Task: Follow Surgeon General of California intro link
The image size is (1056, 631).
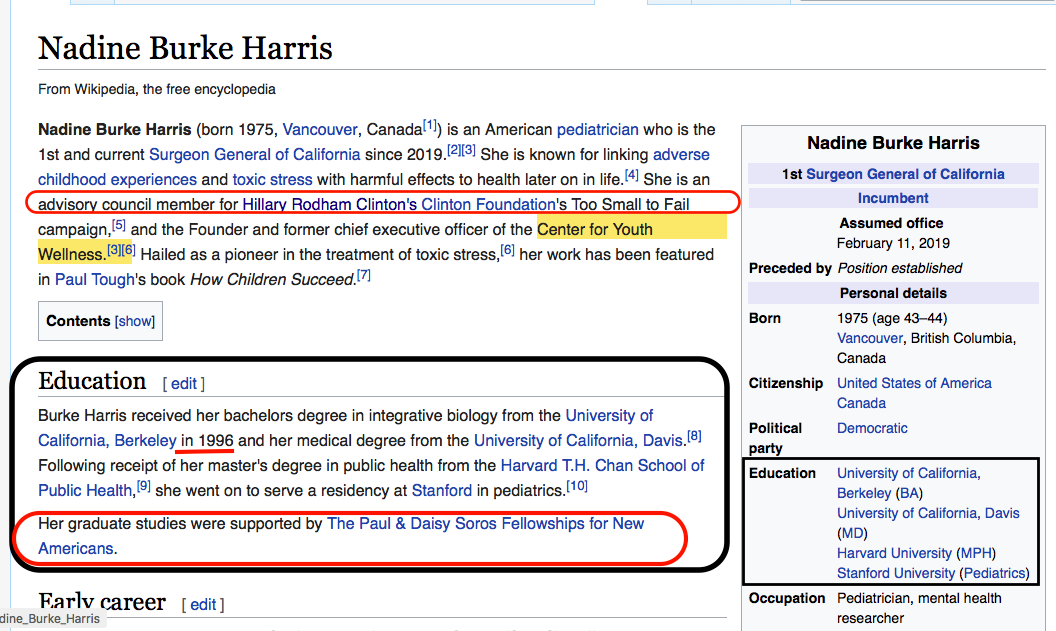Action: pos(254,154)
